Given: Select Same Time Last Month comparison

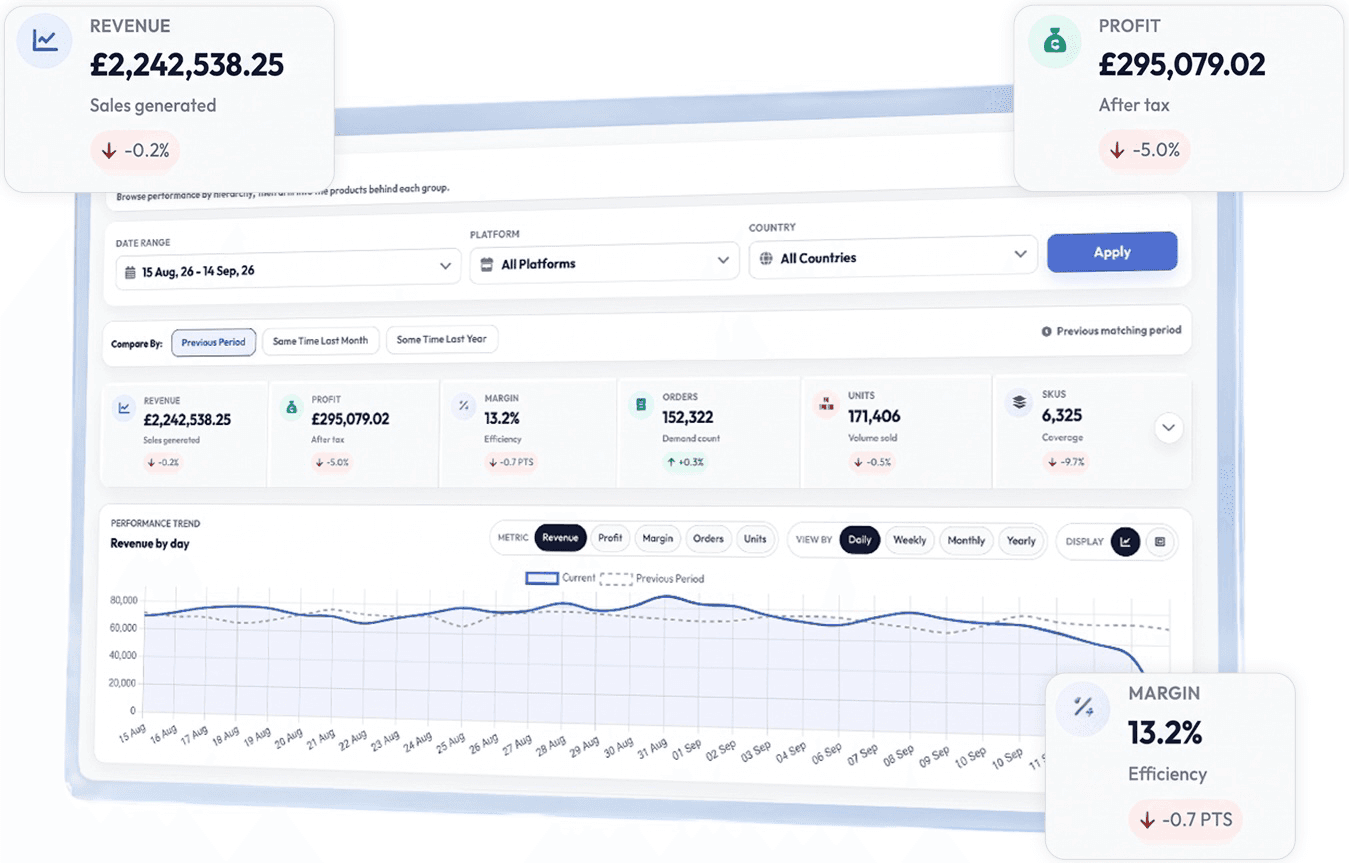Looking at the screenshot, I should [x=320, y=341].
